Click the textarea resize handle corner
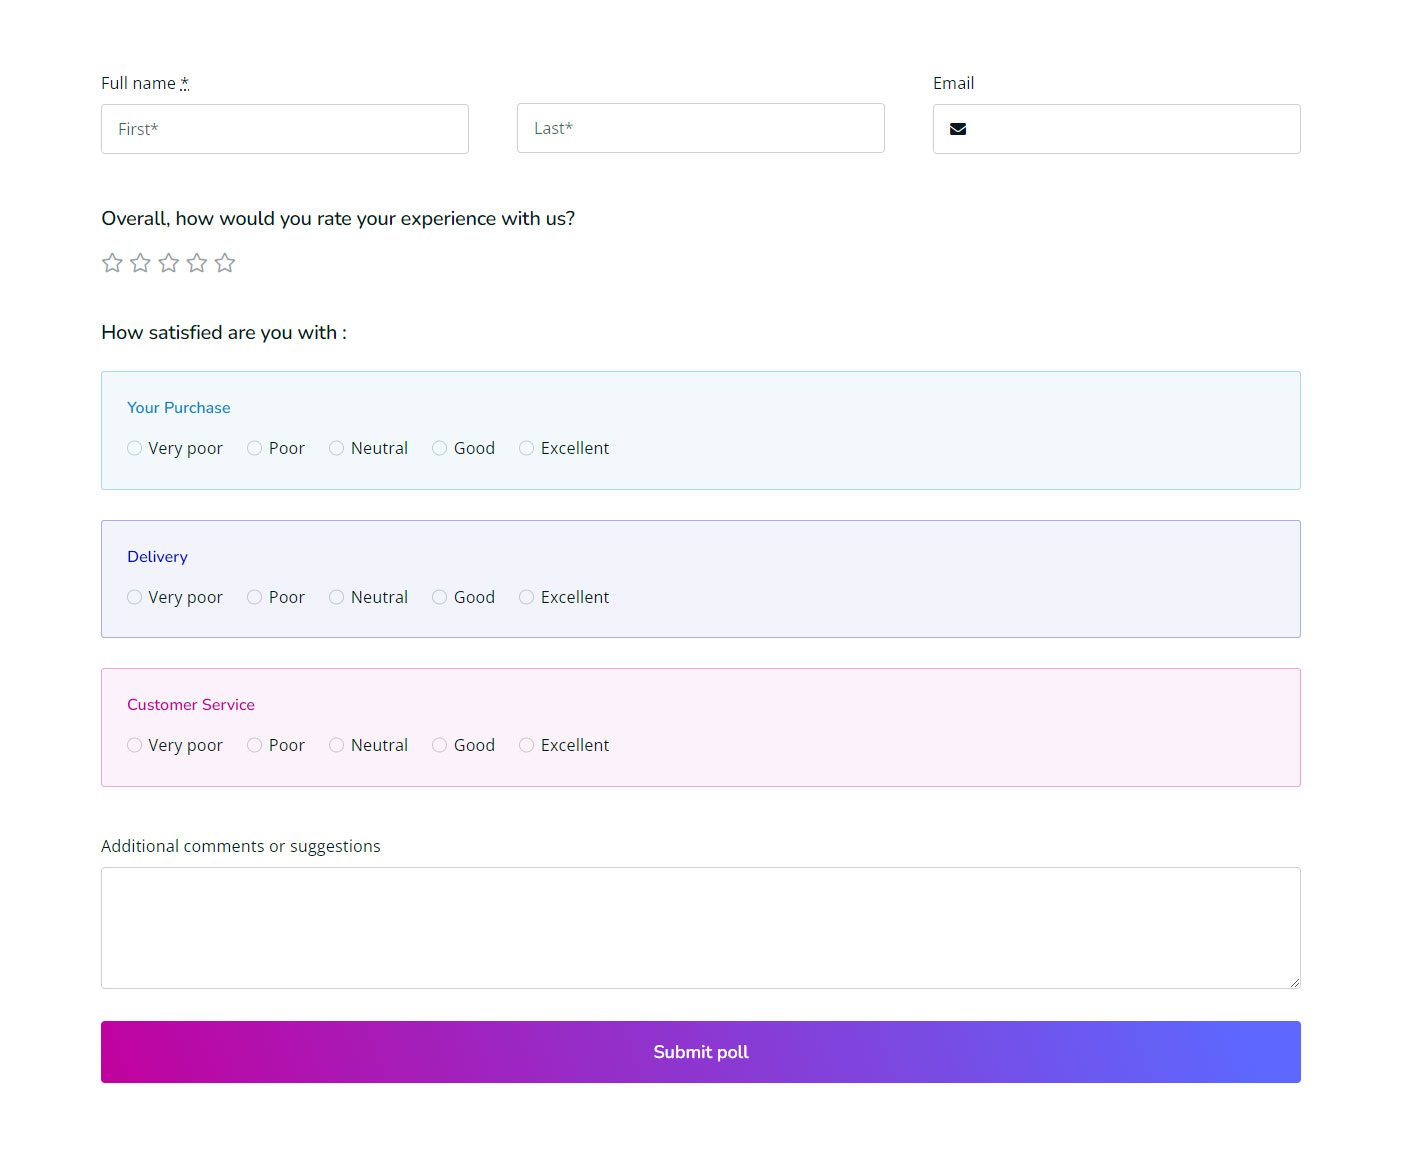This screenshot has height=1169, width=1410. [1294, 982]
